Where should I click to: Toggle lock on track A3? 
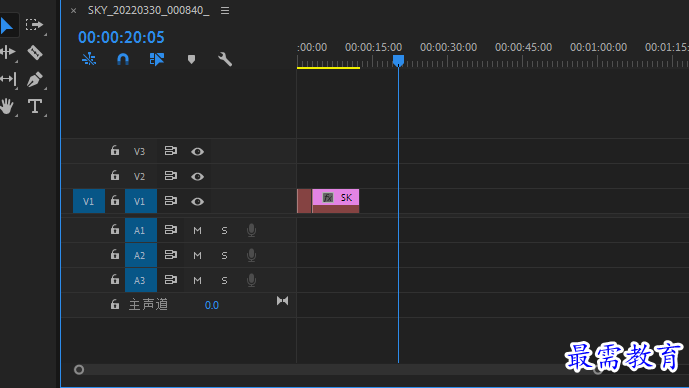(115, 279)
